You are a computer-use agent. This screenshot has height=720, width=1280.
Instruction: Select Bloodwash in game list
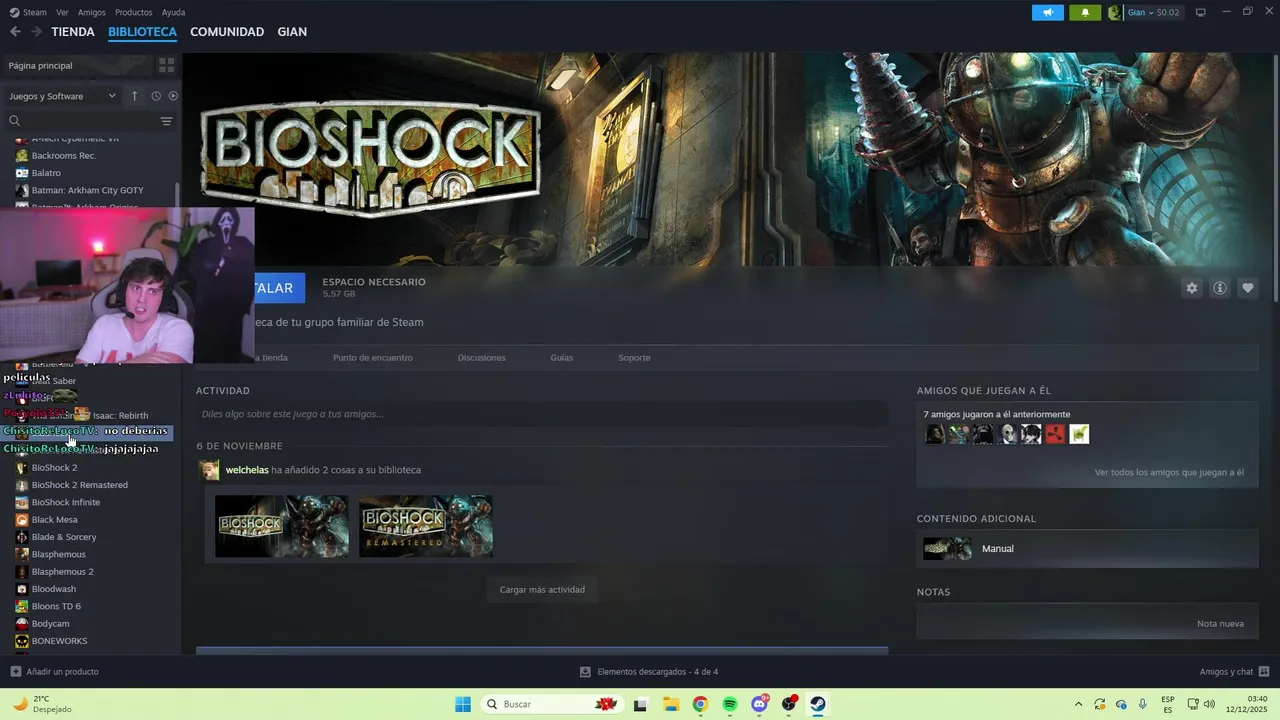pos(53,589)
